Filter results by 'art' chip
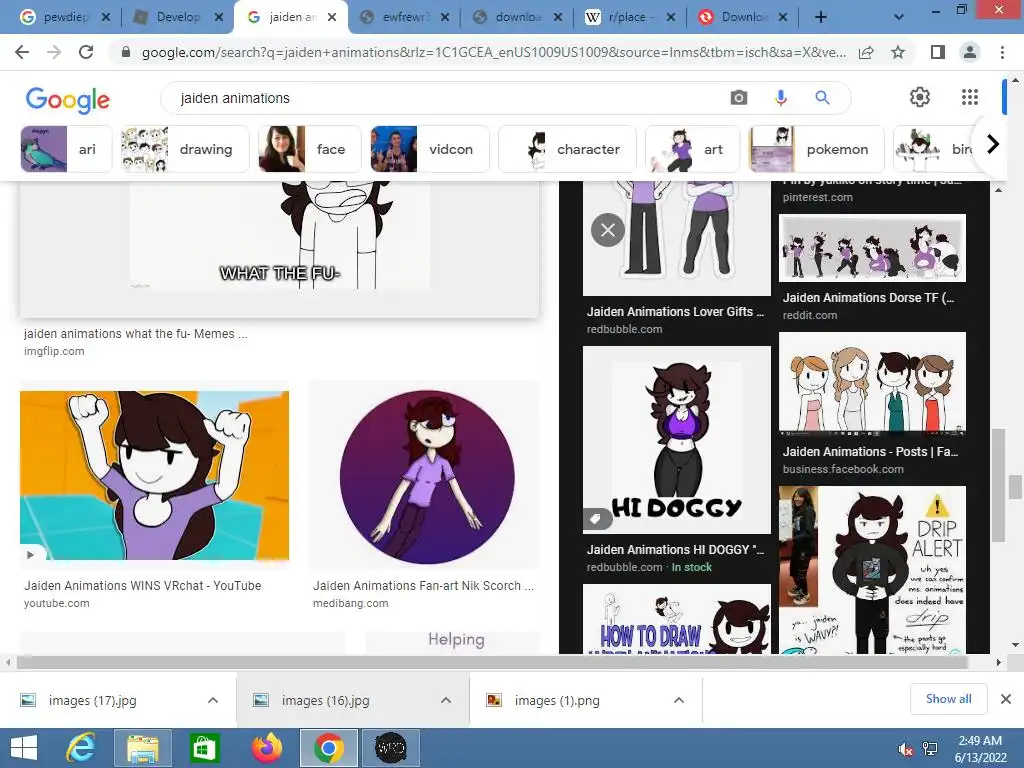Image resolution: width=1024 pixels, height=768 pixels. 692,149
